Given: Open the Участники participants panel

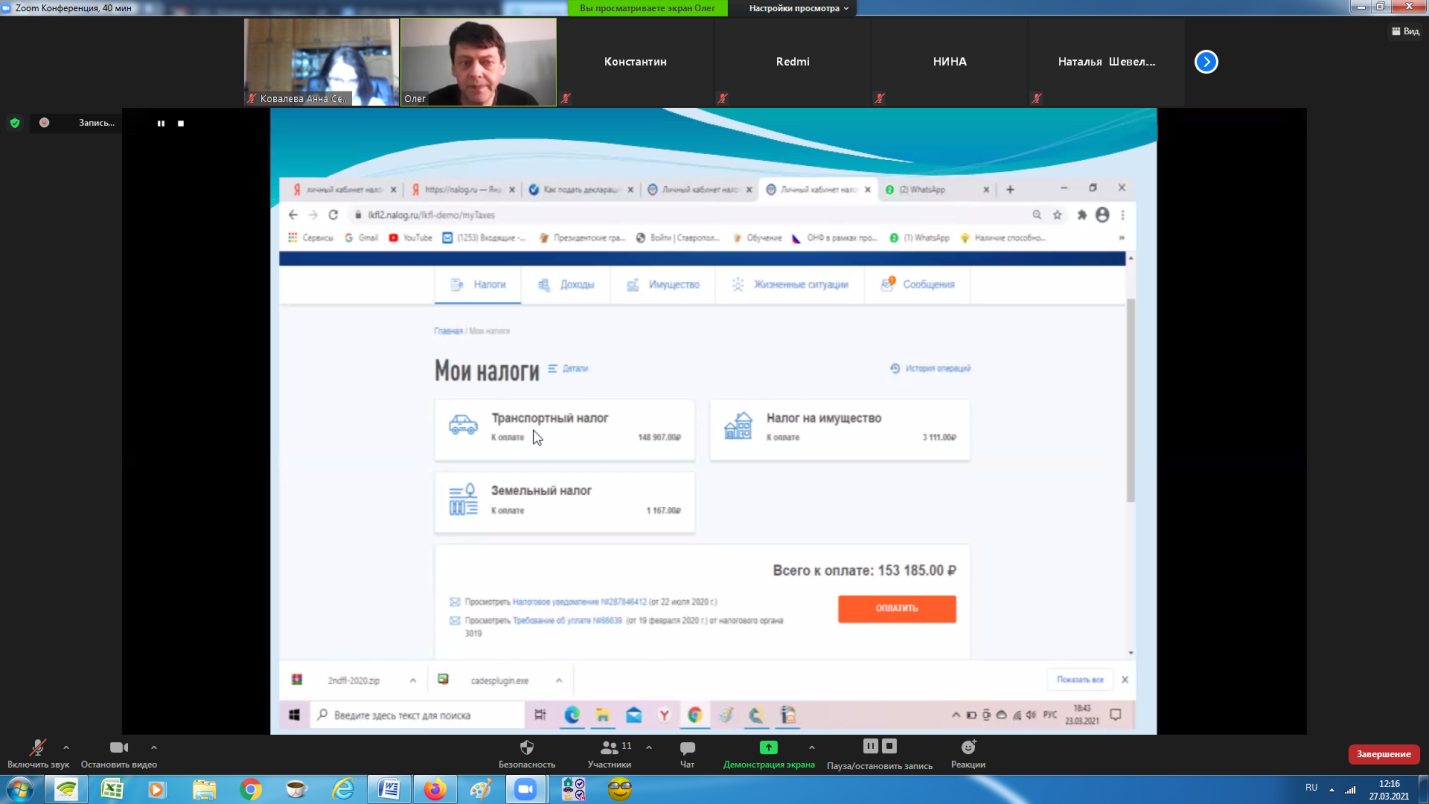Looking at the screenshot, I should point(608,748).
